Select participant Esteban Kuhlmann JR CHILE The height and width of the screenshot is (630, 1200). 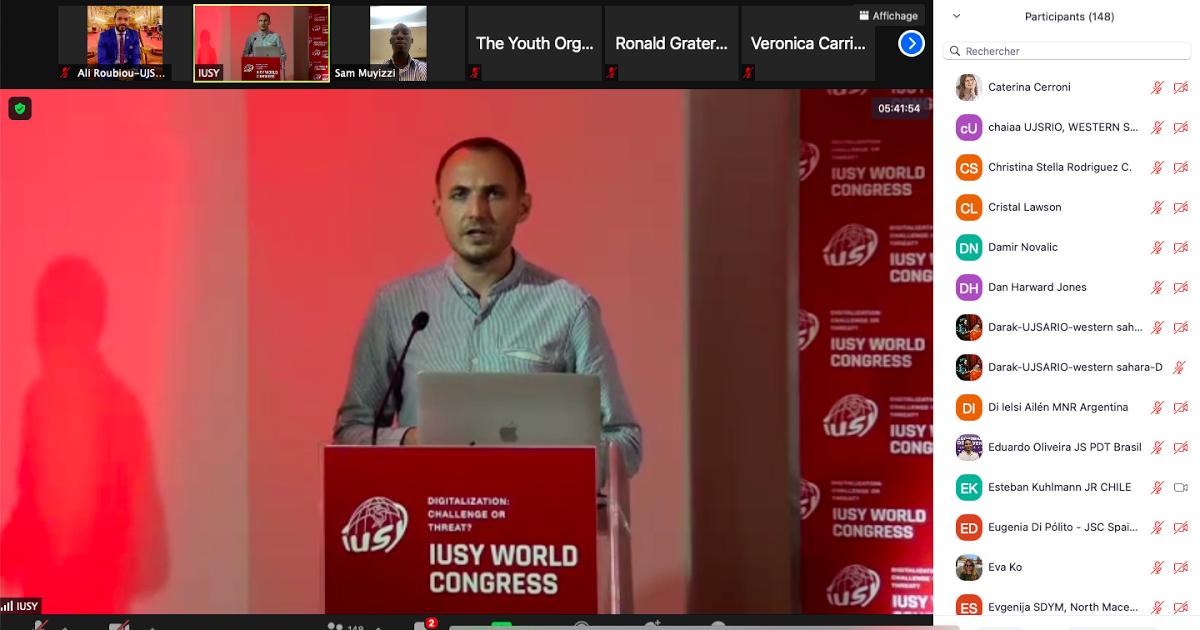[1067, 487]
